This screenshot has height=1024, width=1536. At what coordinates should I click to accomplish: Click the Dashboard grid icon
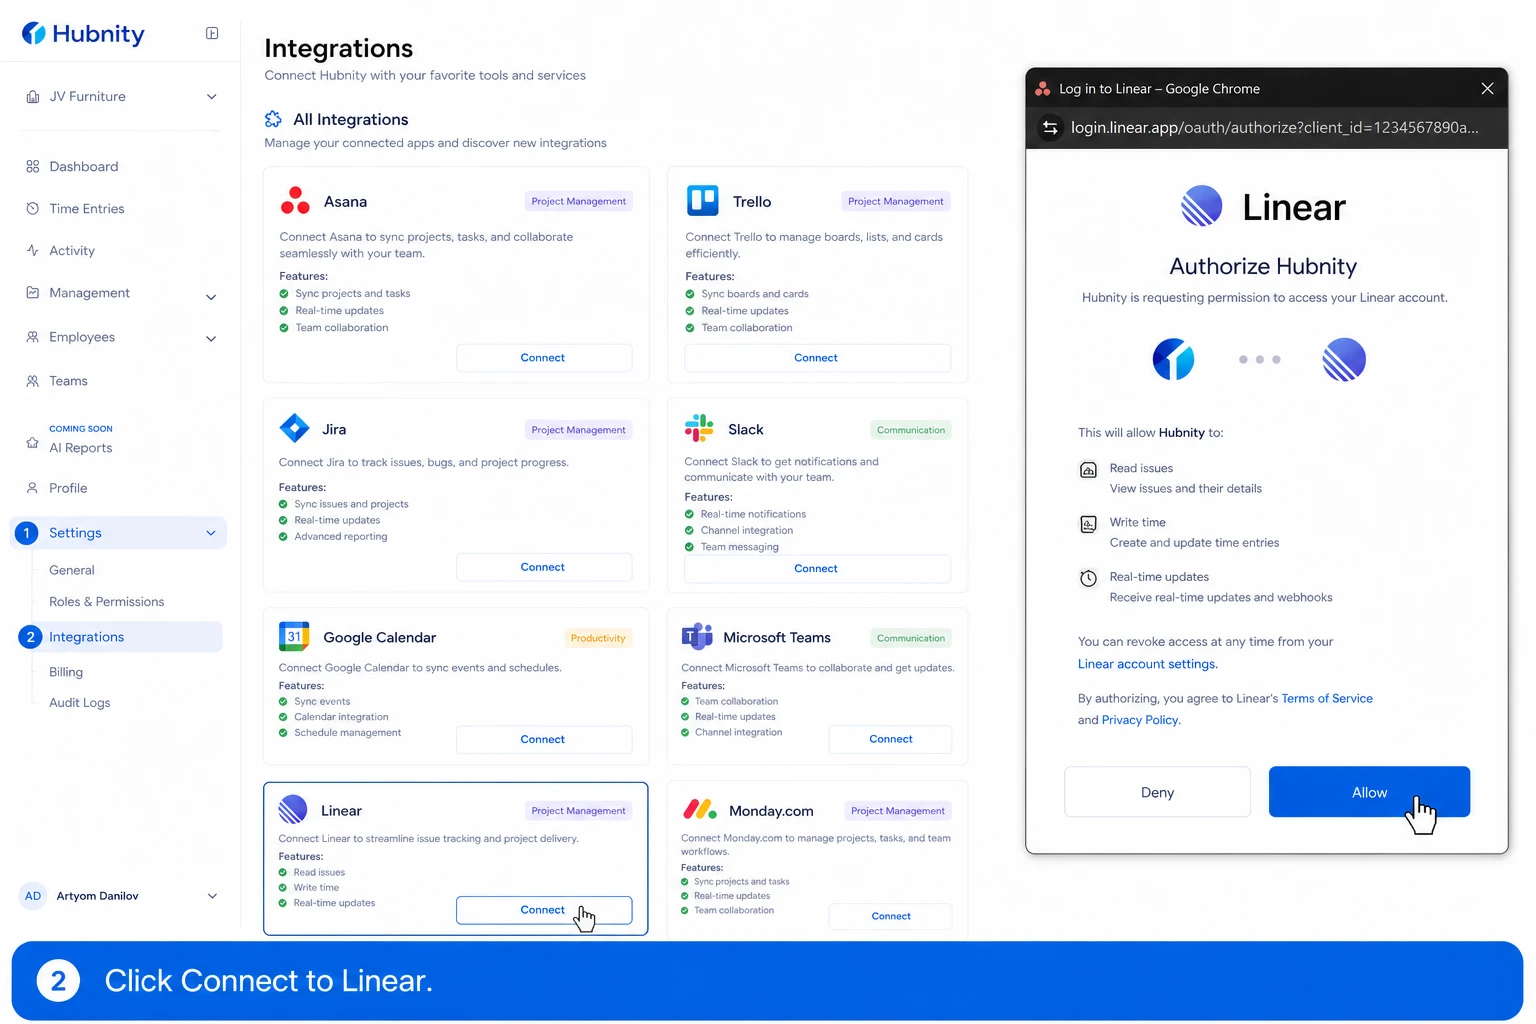pyautogui.click(x=33, y=166)
